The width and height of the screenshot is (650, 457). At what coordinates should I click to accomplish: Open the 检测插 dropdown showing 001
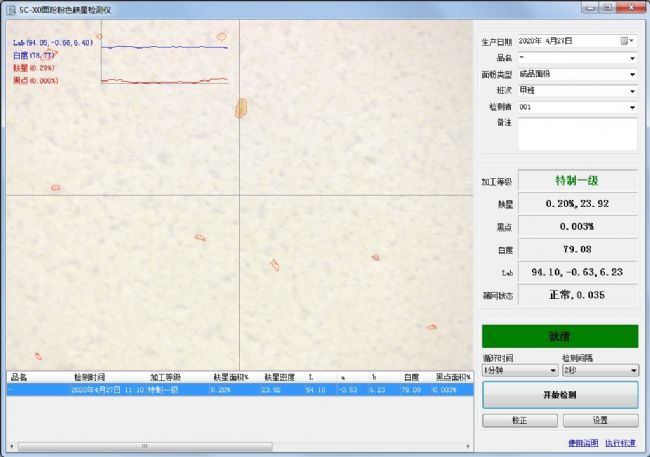(632, 107)
